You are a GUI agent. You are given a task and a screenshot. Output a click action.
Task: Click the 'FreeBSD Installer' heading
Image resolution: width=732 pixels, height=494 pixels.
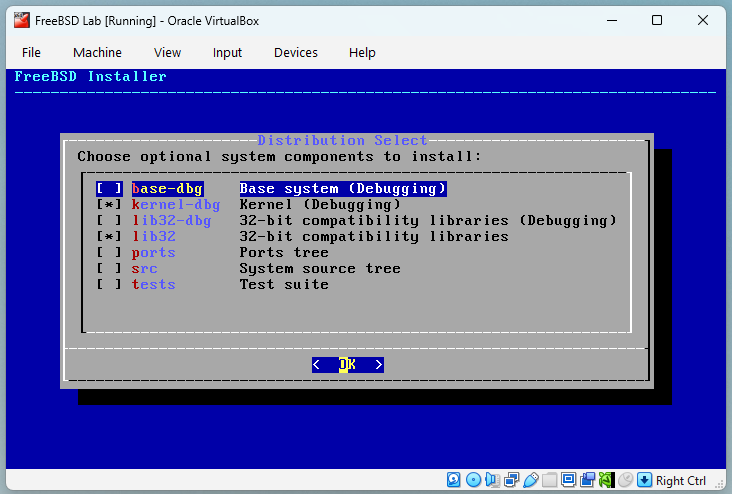(91, 76)
